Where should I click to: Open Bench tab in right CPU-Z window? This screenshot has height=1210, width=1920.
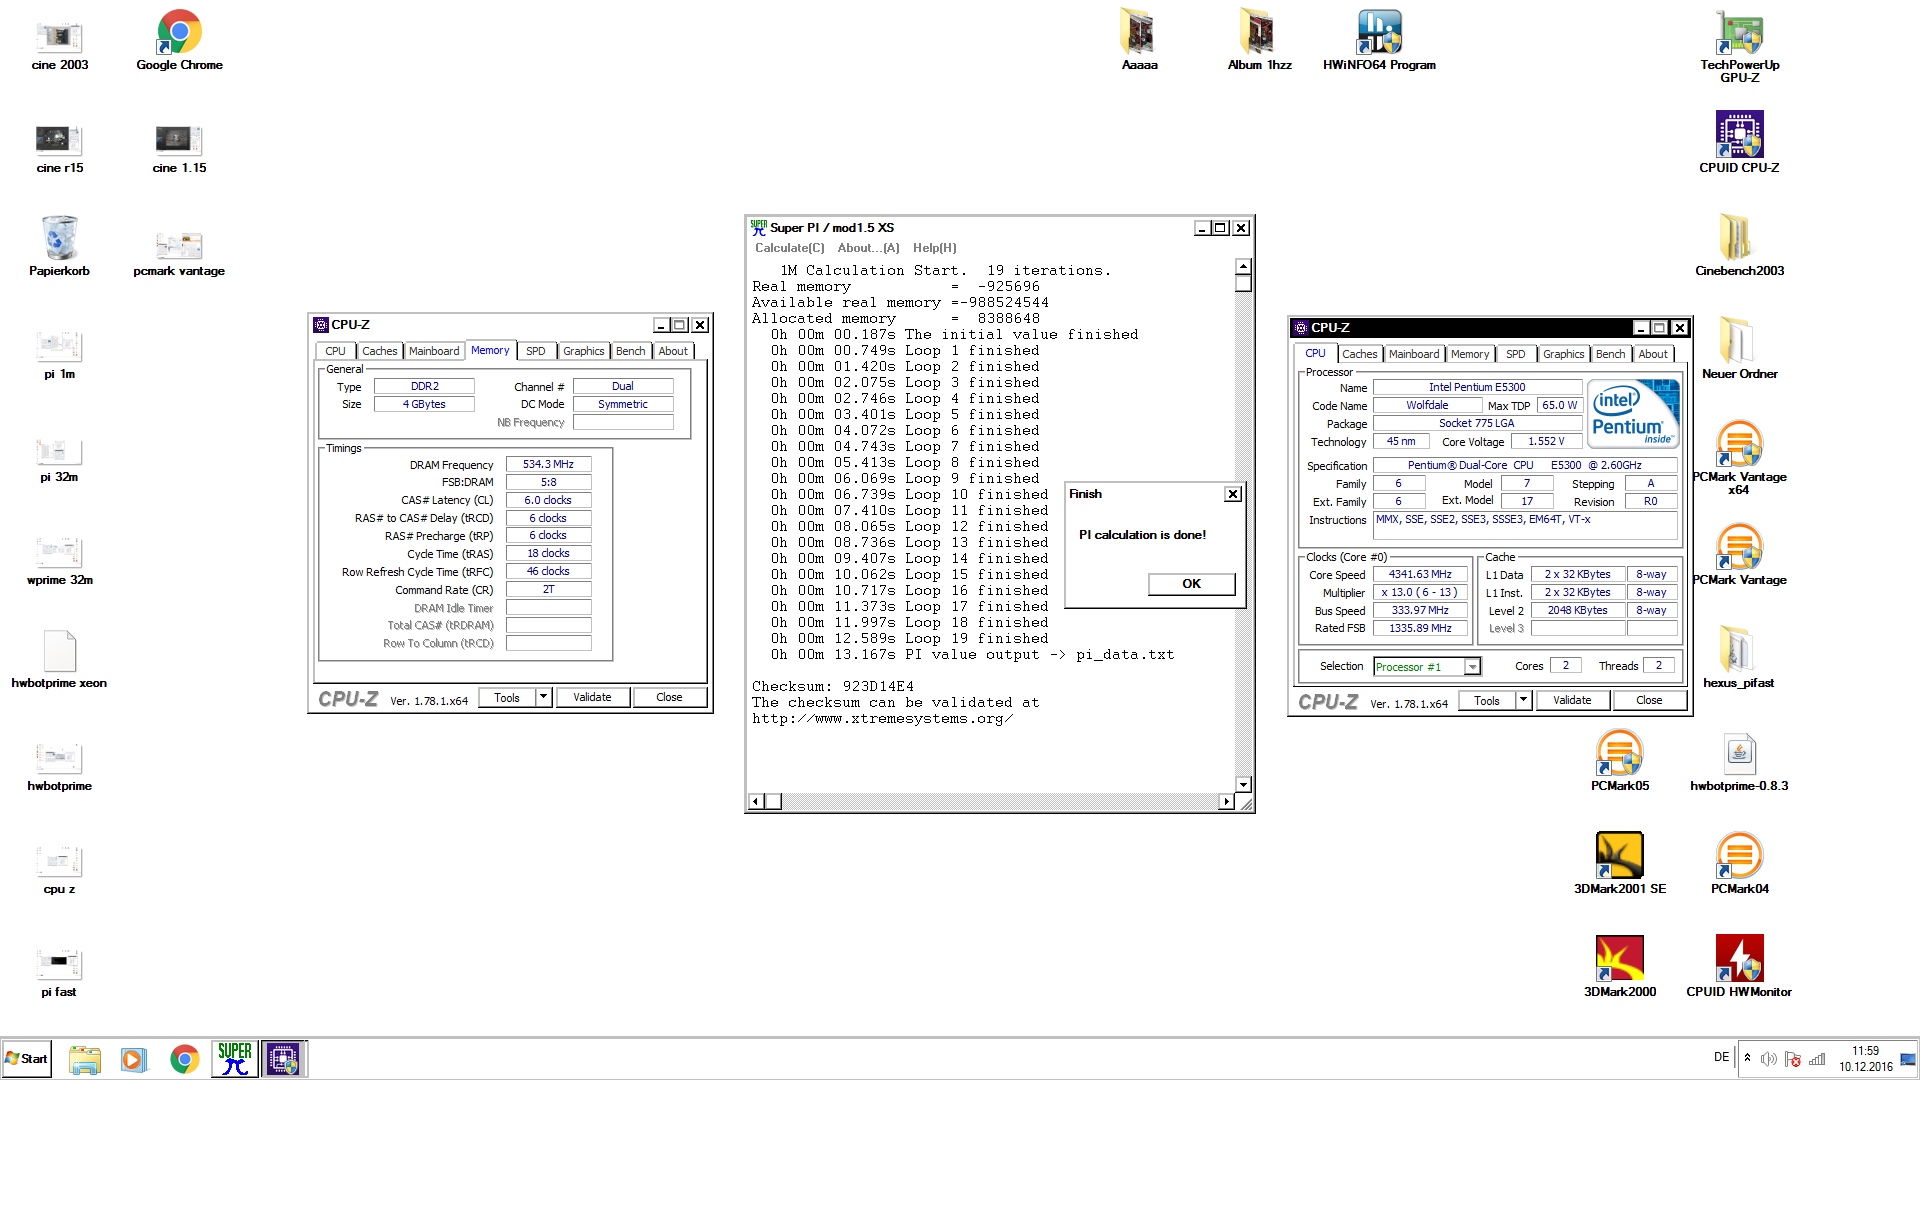coord(1610,354)
